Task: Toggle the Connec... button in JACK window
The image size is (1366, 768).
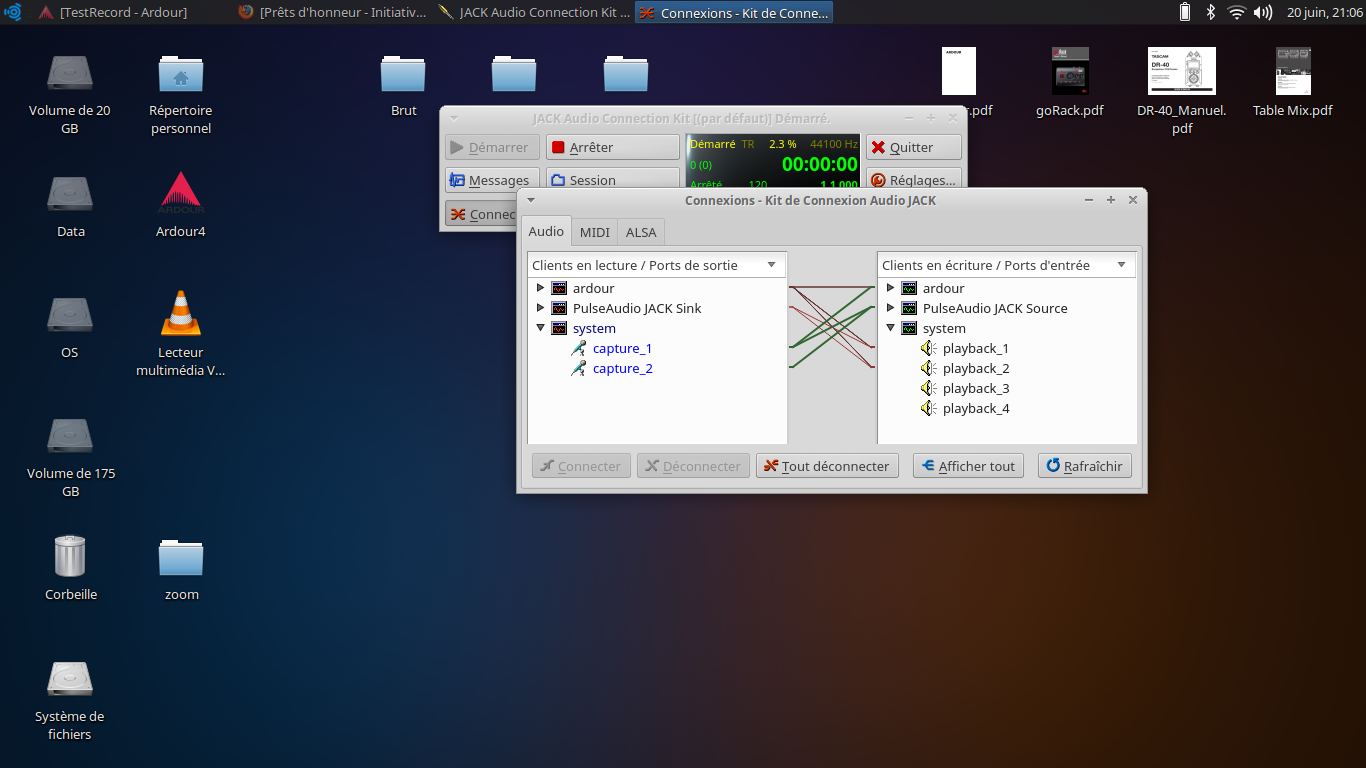Action: 481,214
